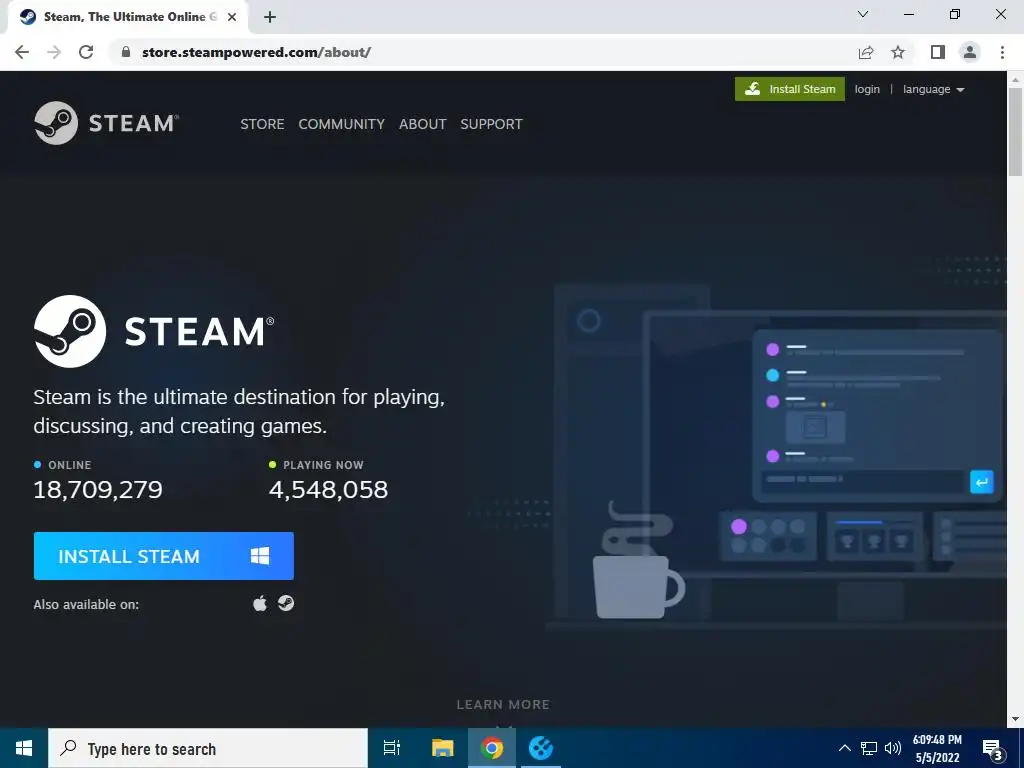Open the tab search chevron

pyautogui.click(x=863, y=14)
